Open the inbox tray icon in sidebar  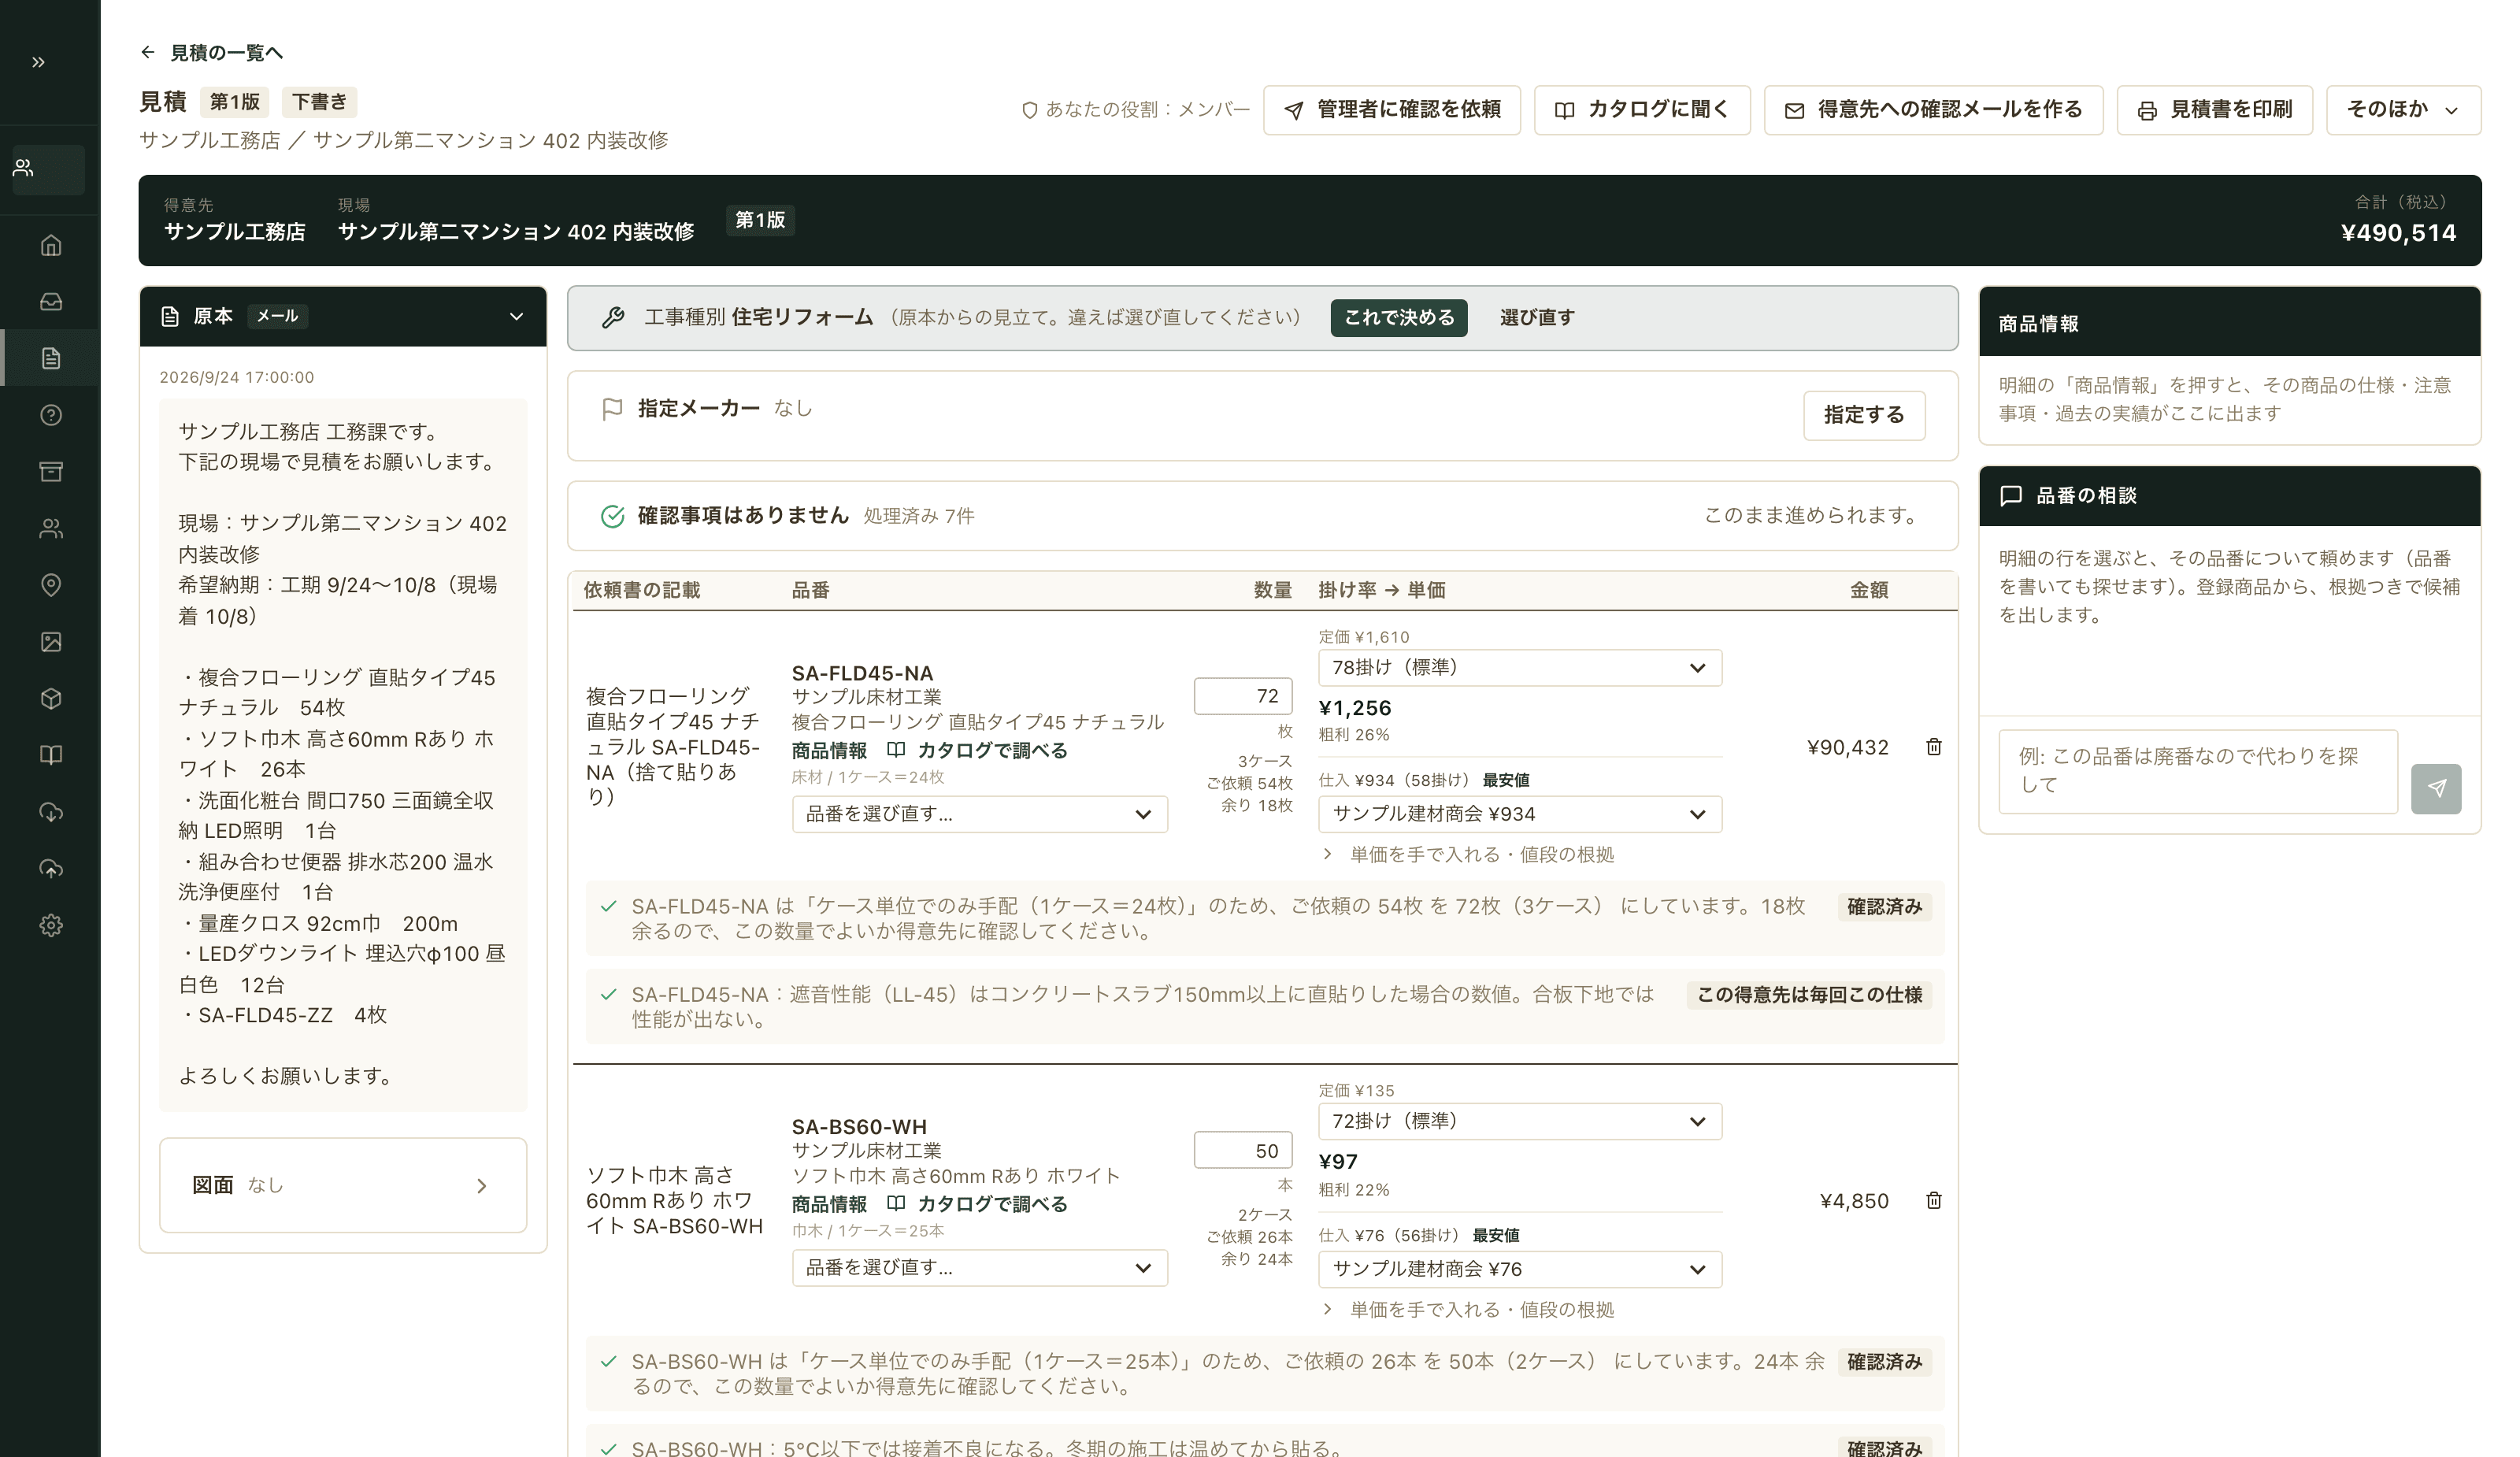click(x=51, y=301)
